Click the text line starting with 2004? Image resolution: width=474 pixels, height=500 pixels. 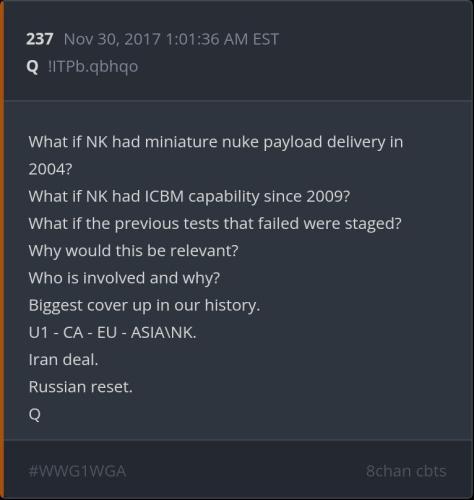[x=50, y=169]
